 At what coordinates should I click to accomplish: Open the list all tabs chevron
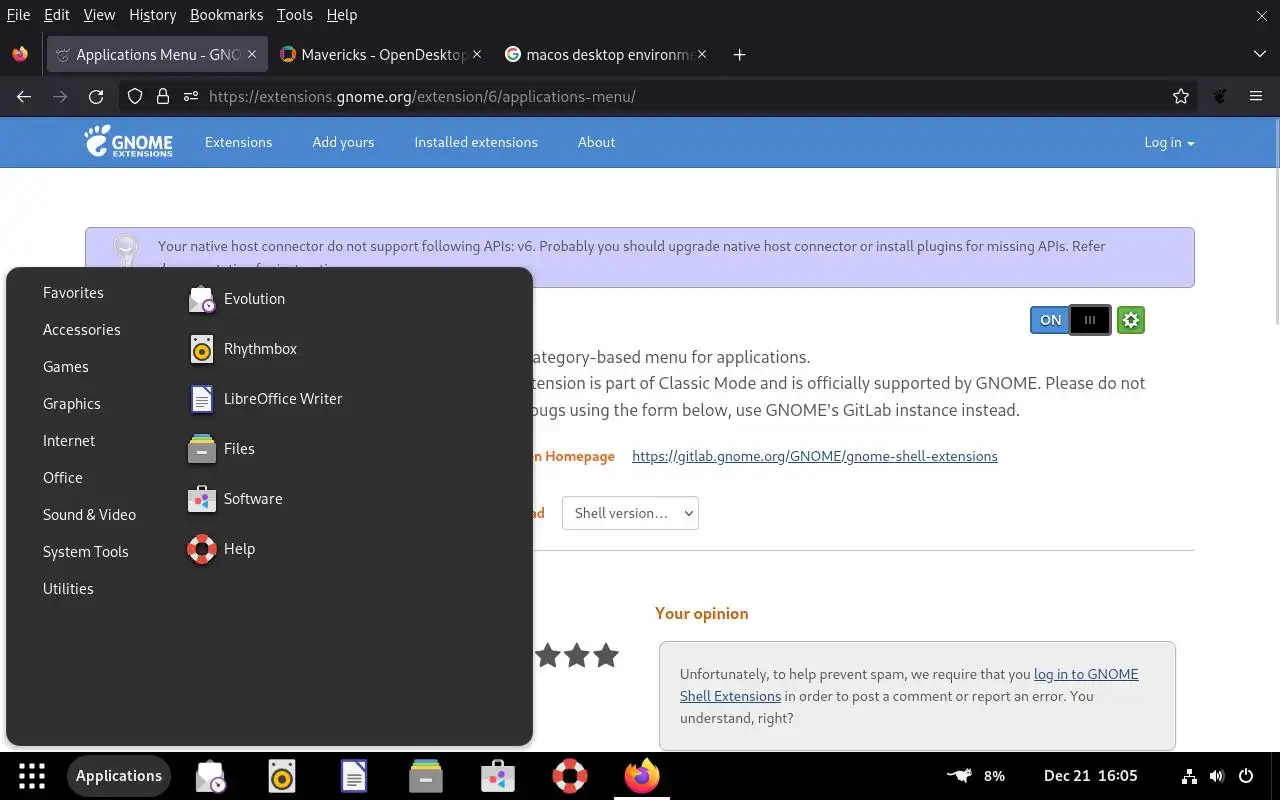point(1260,54)
